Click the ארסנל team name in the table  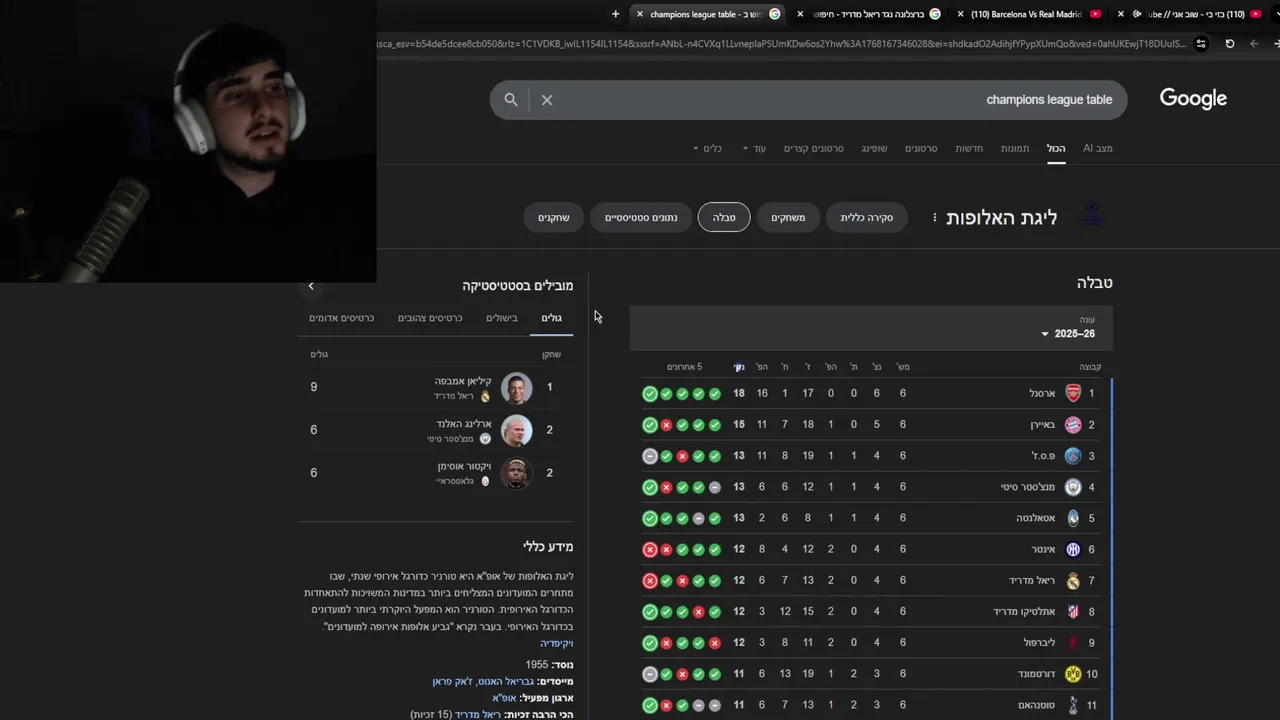[x=1042, y=394]
